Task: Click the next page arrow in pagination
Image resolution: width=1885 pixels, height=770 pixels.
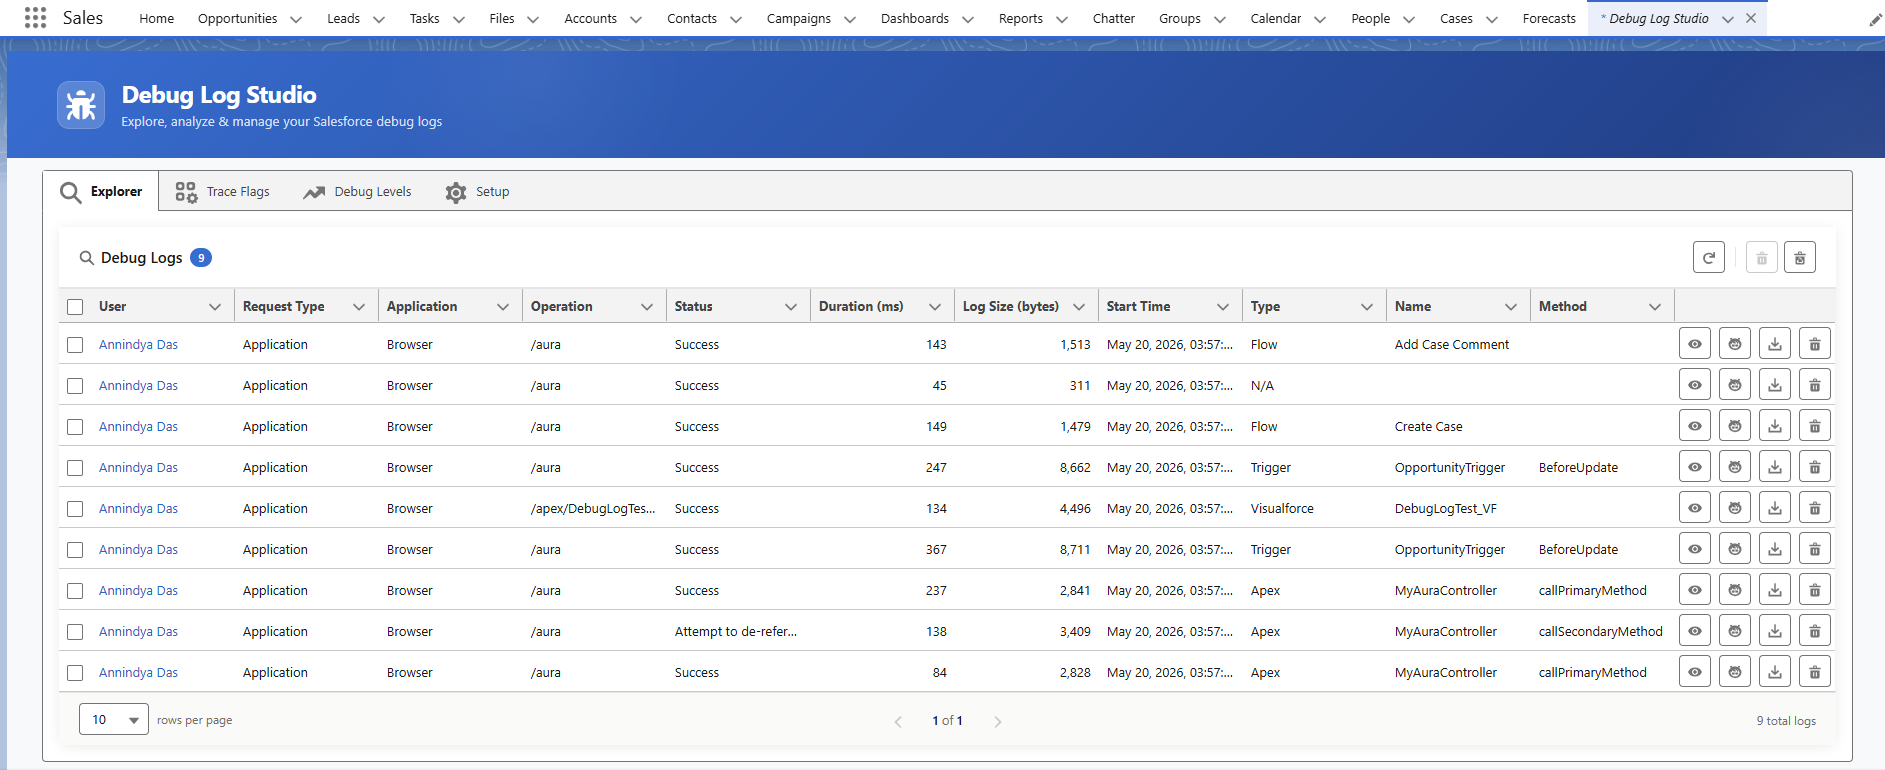Action: (997, 721)
